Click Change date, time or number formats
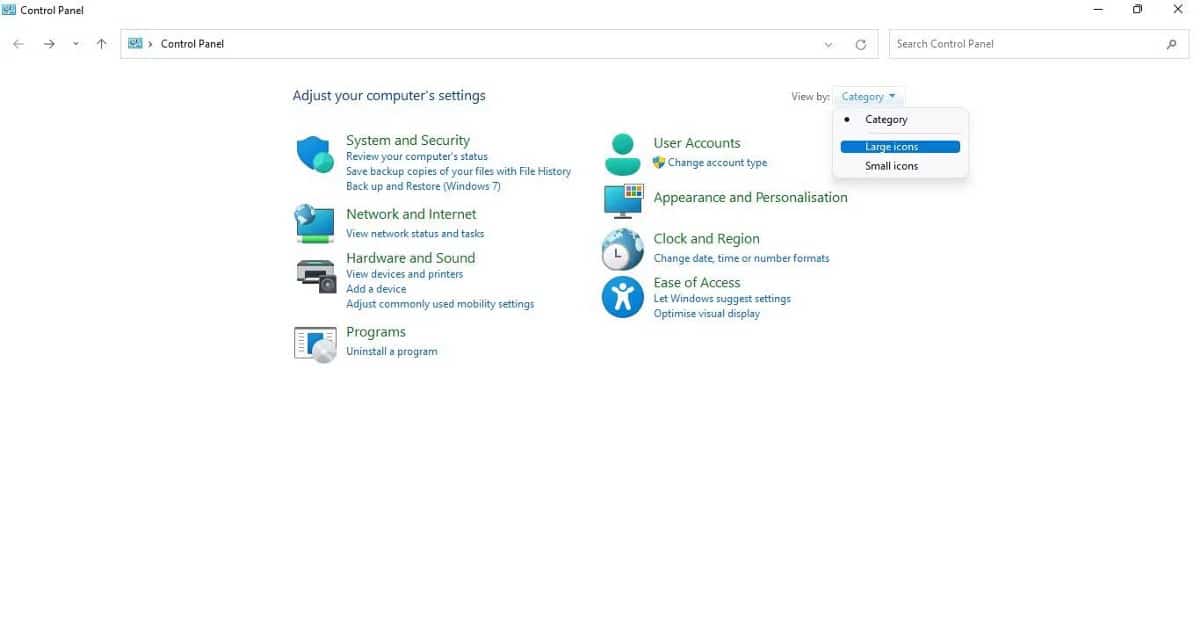1200x621 pixels. (x=741, y=258)
